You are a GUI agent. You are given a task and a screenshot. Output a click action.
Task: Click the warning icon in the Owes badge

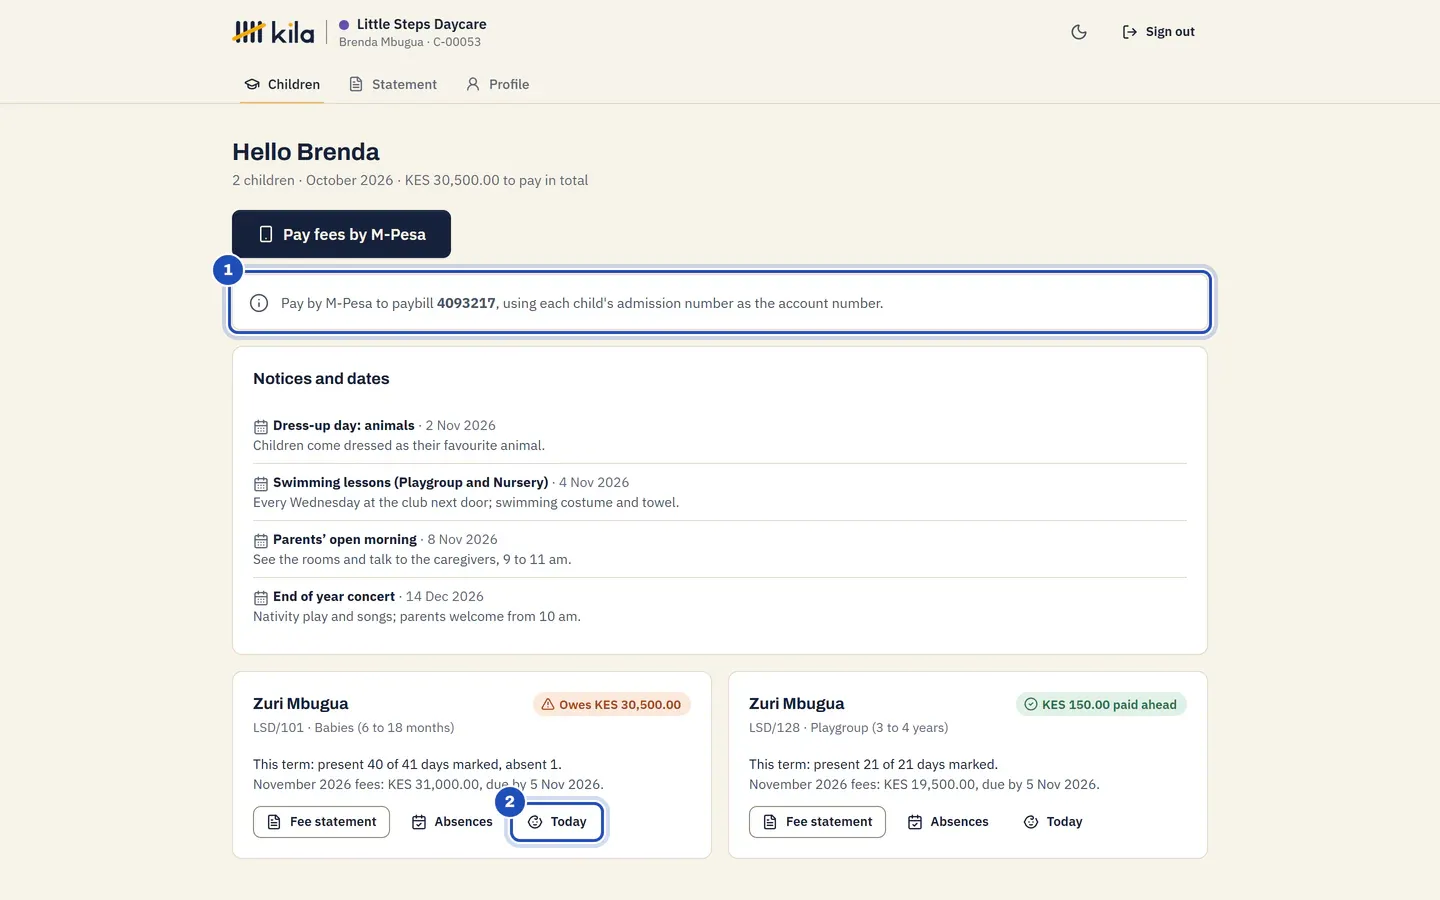click(548, 704)
